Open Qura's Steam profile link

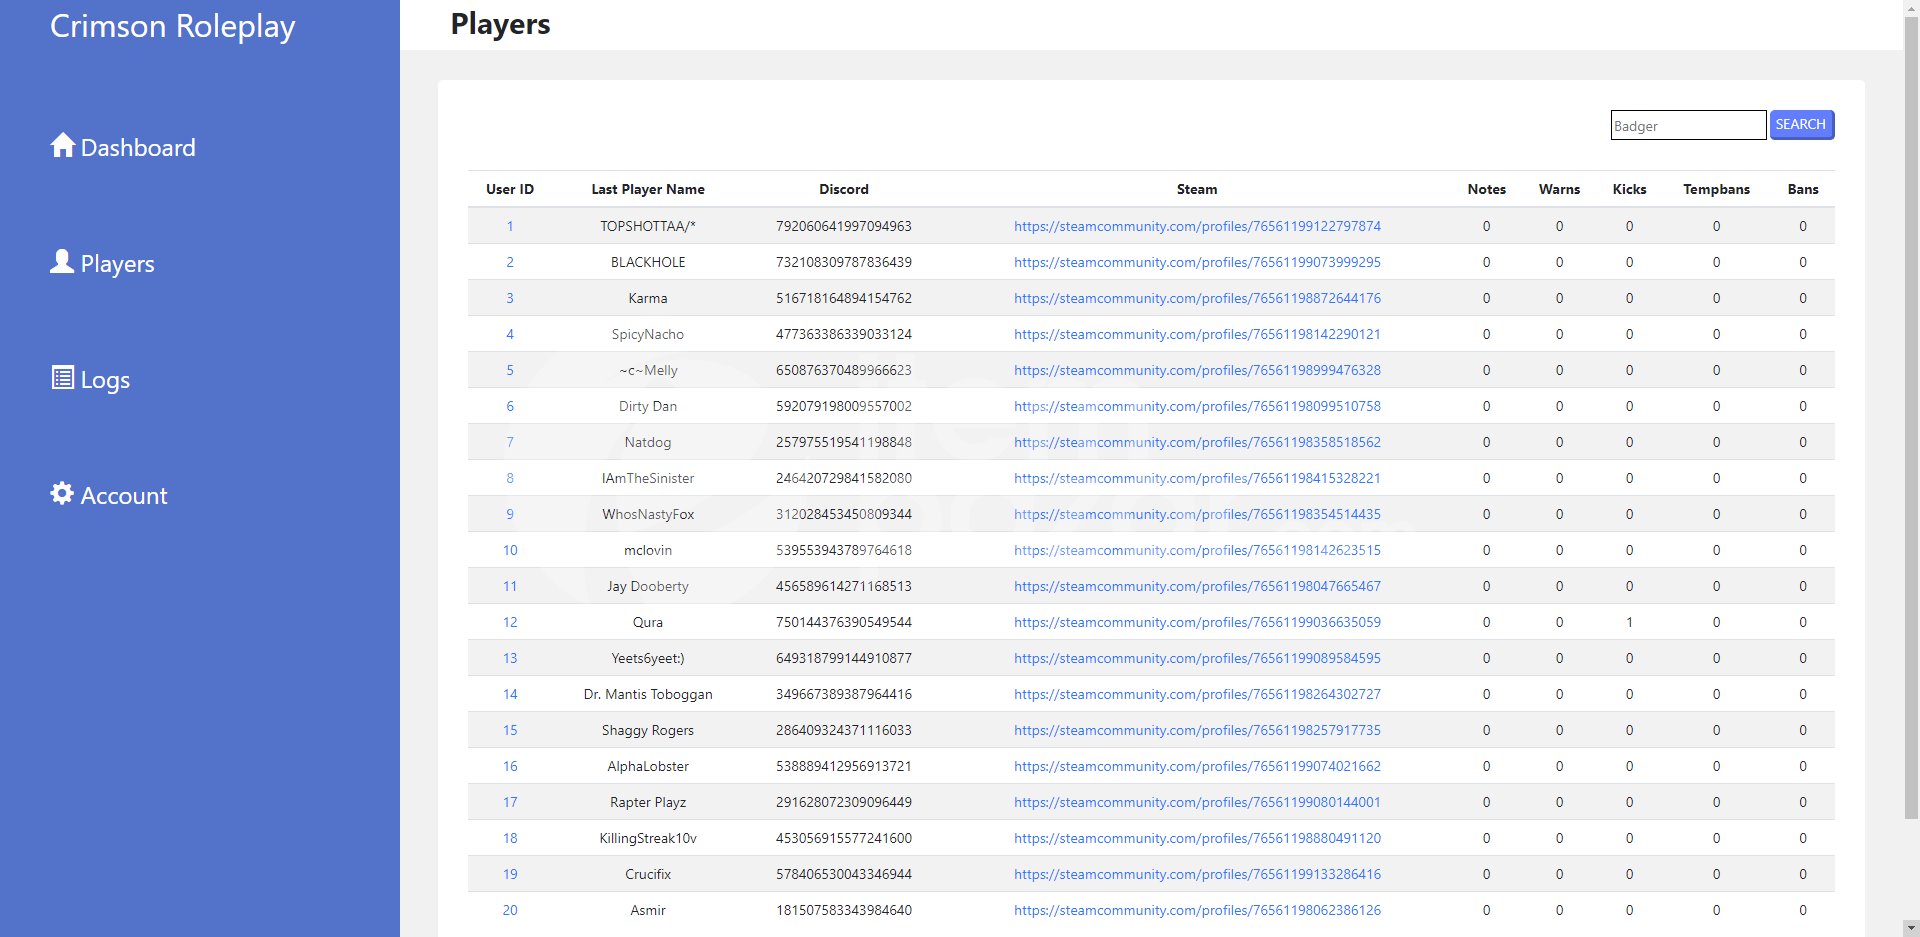tap(1197, 622)
